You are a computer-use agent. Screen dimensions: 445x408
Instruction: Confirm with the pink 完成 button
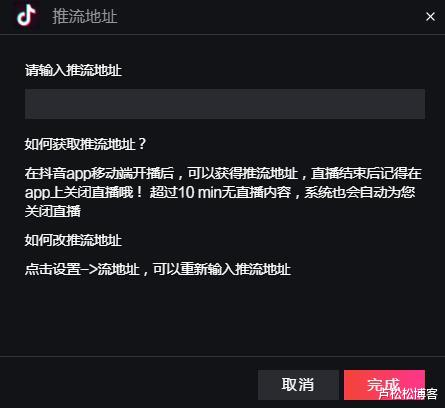384,385
